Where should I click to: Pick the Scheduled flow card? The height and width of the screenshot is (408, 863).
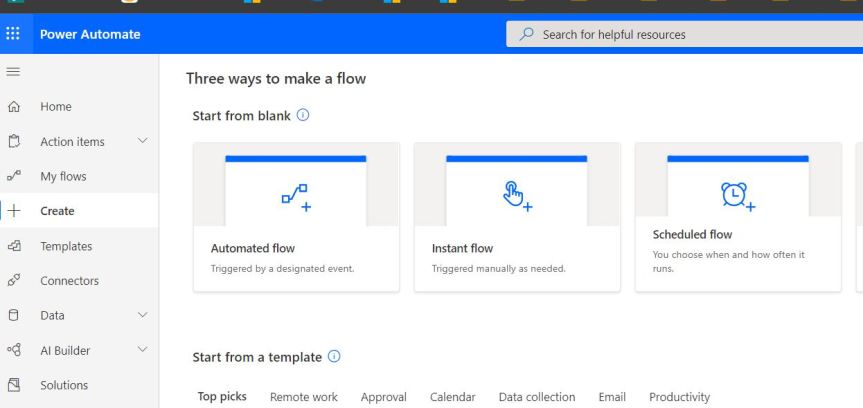coord(737,217)
